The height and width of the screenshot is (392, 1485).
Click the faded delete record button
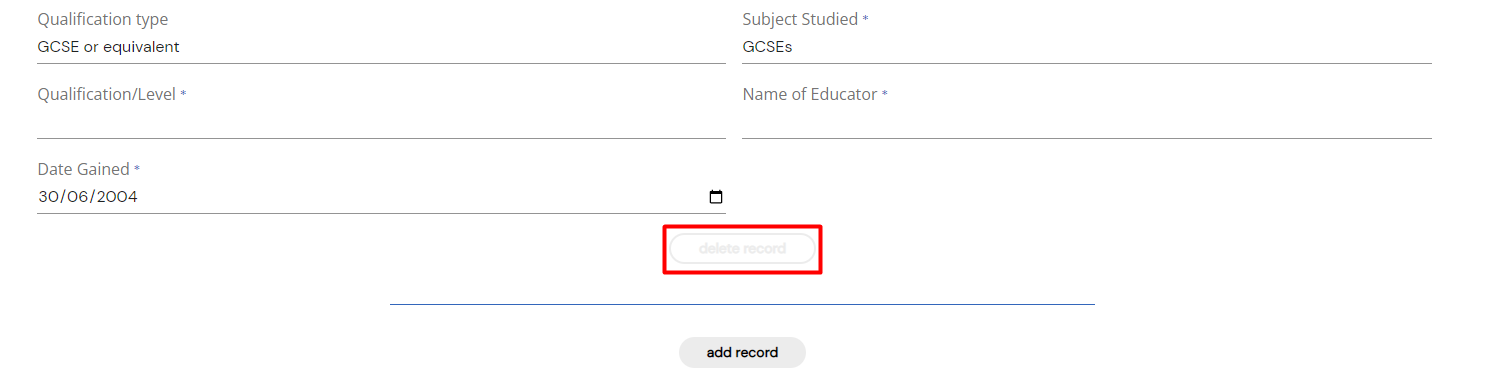coord(742,248)
